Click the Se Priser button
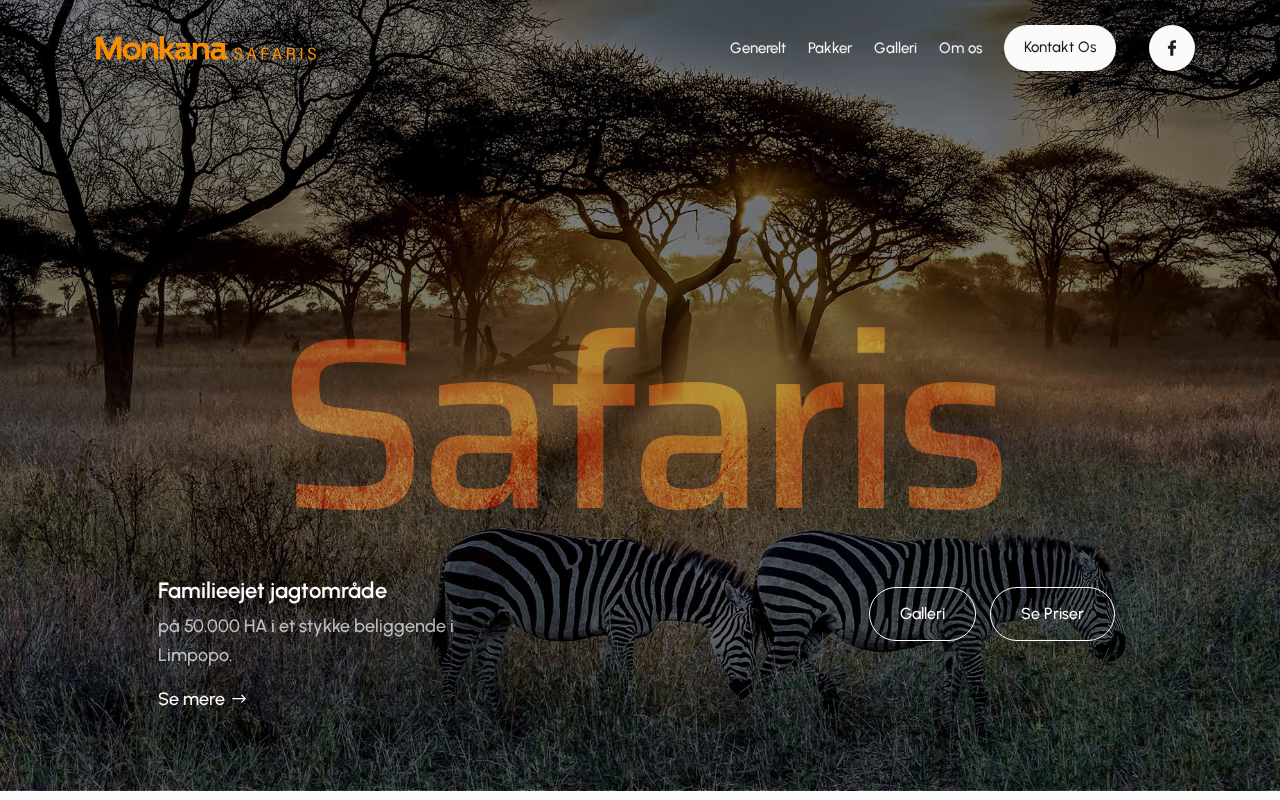 [x=1052, y=614]
